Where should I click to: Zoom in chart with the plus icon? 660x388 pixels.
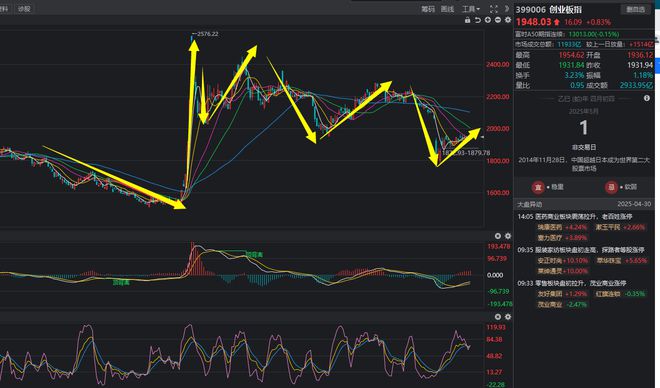coord(487,20)
